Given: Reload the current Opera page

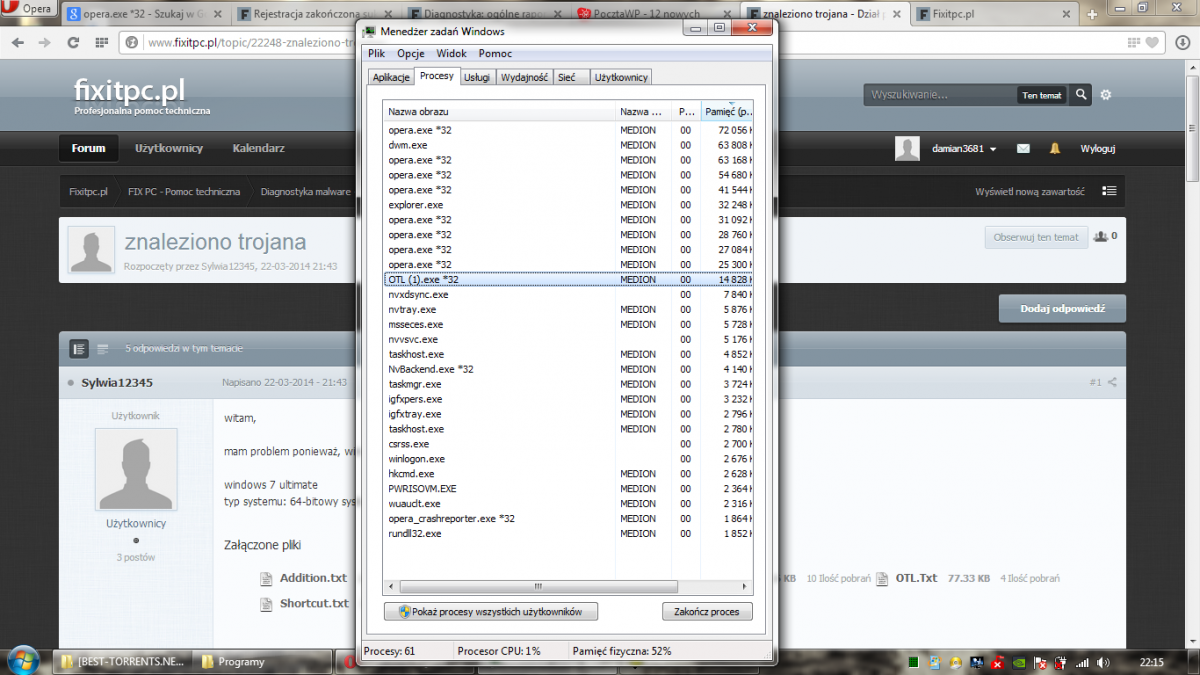Looking at the screenshot, I should [72, 43].
